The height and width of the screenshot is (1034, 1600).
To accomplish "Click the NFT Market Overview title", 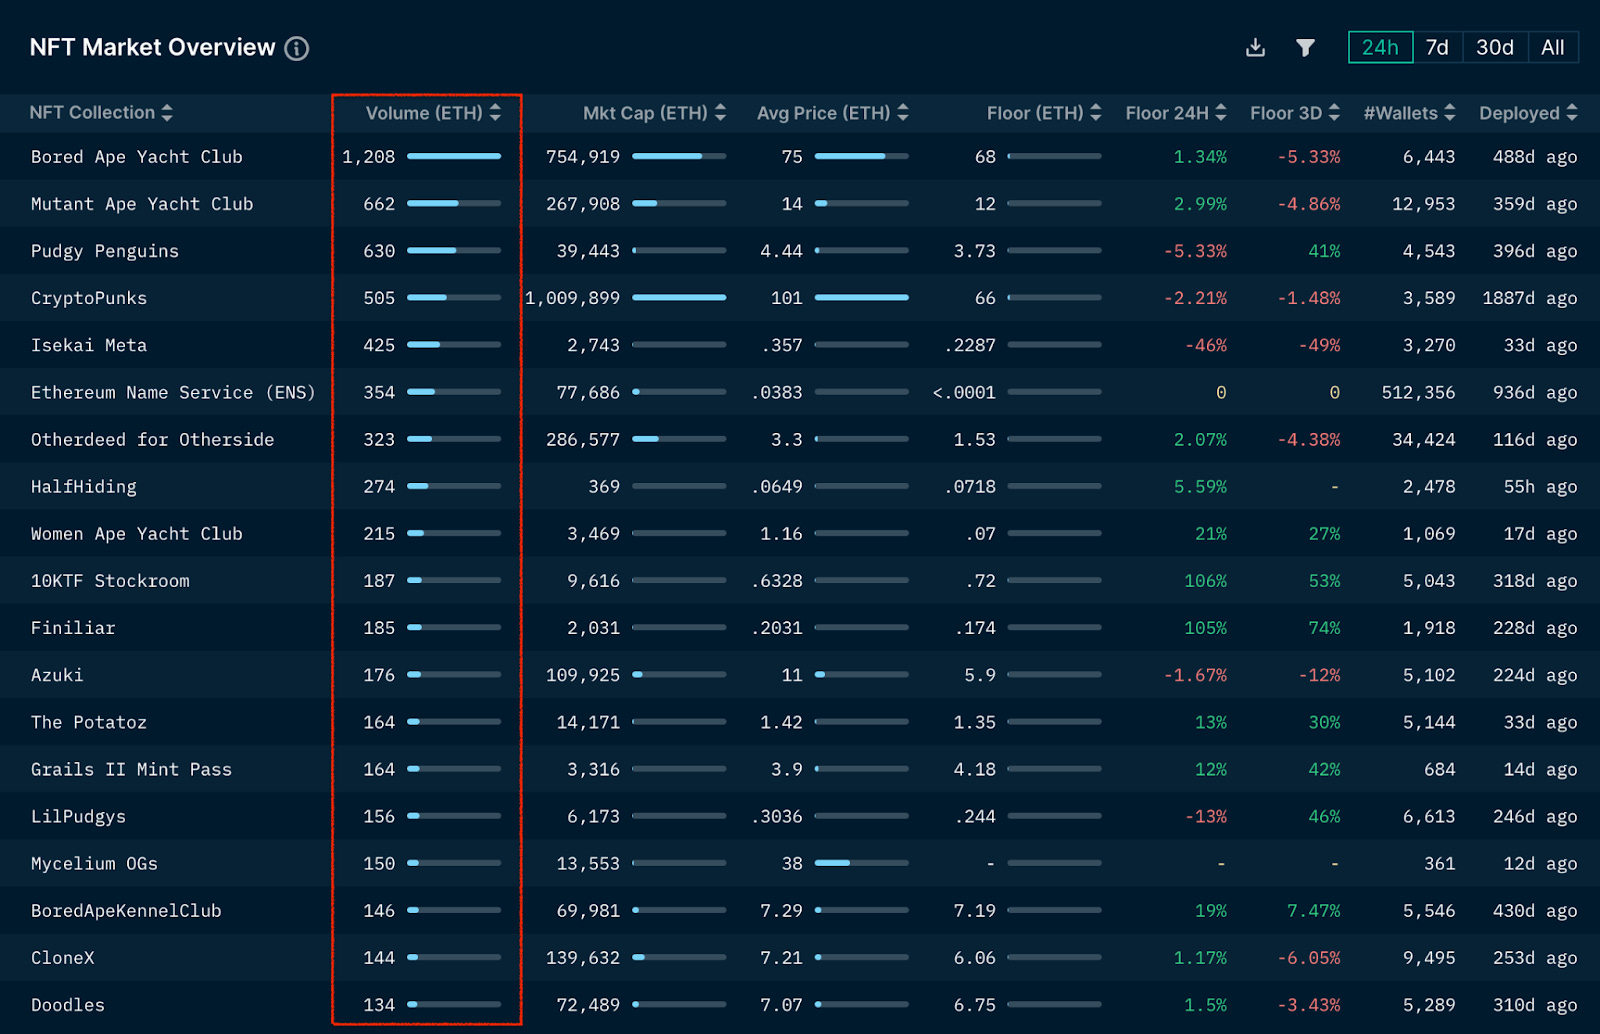I will (152, 47).
